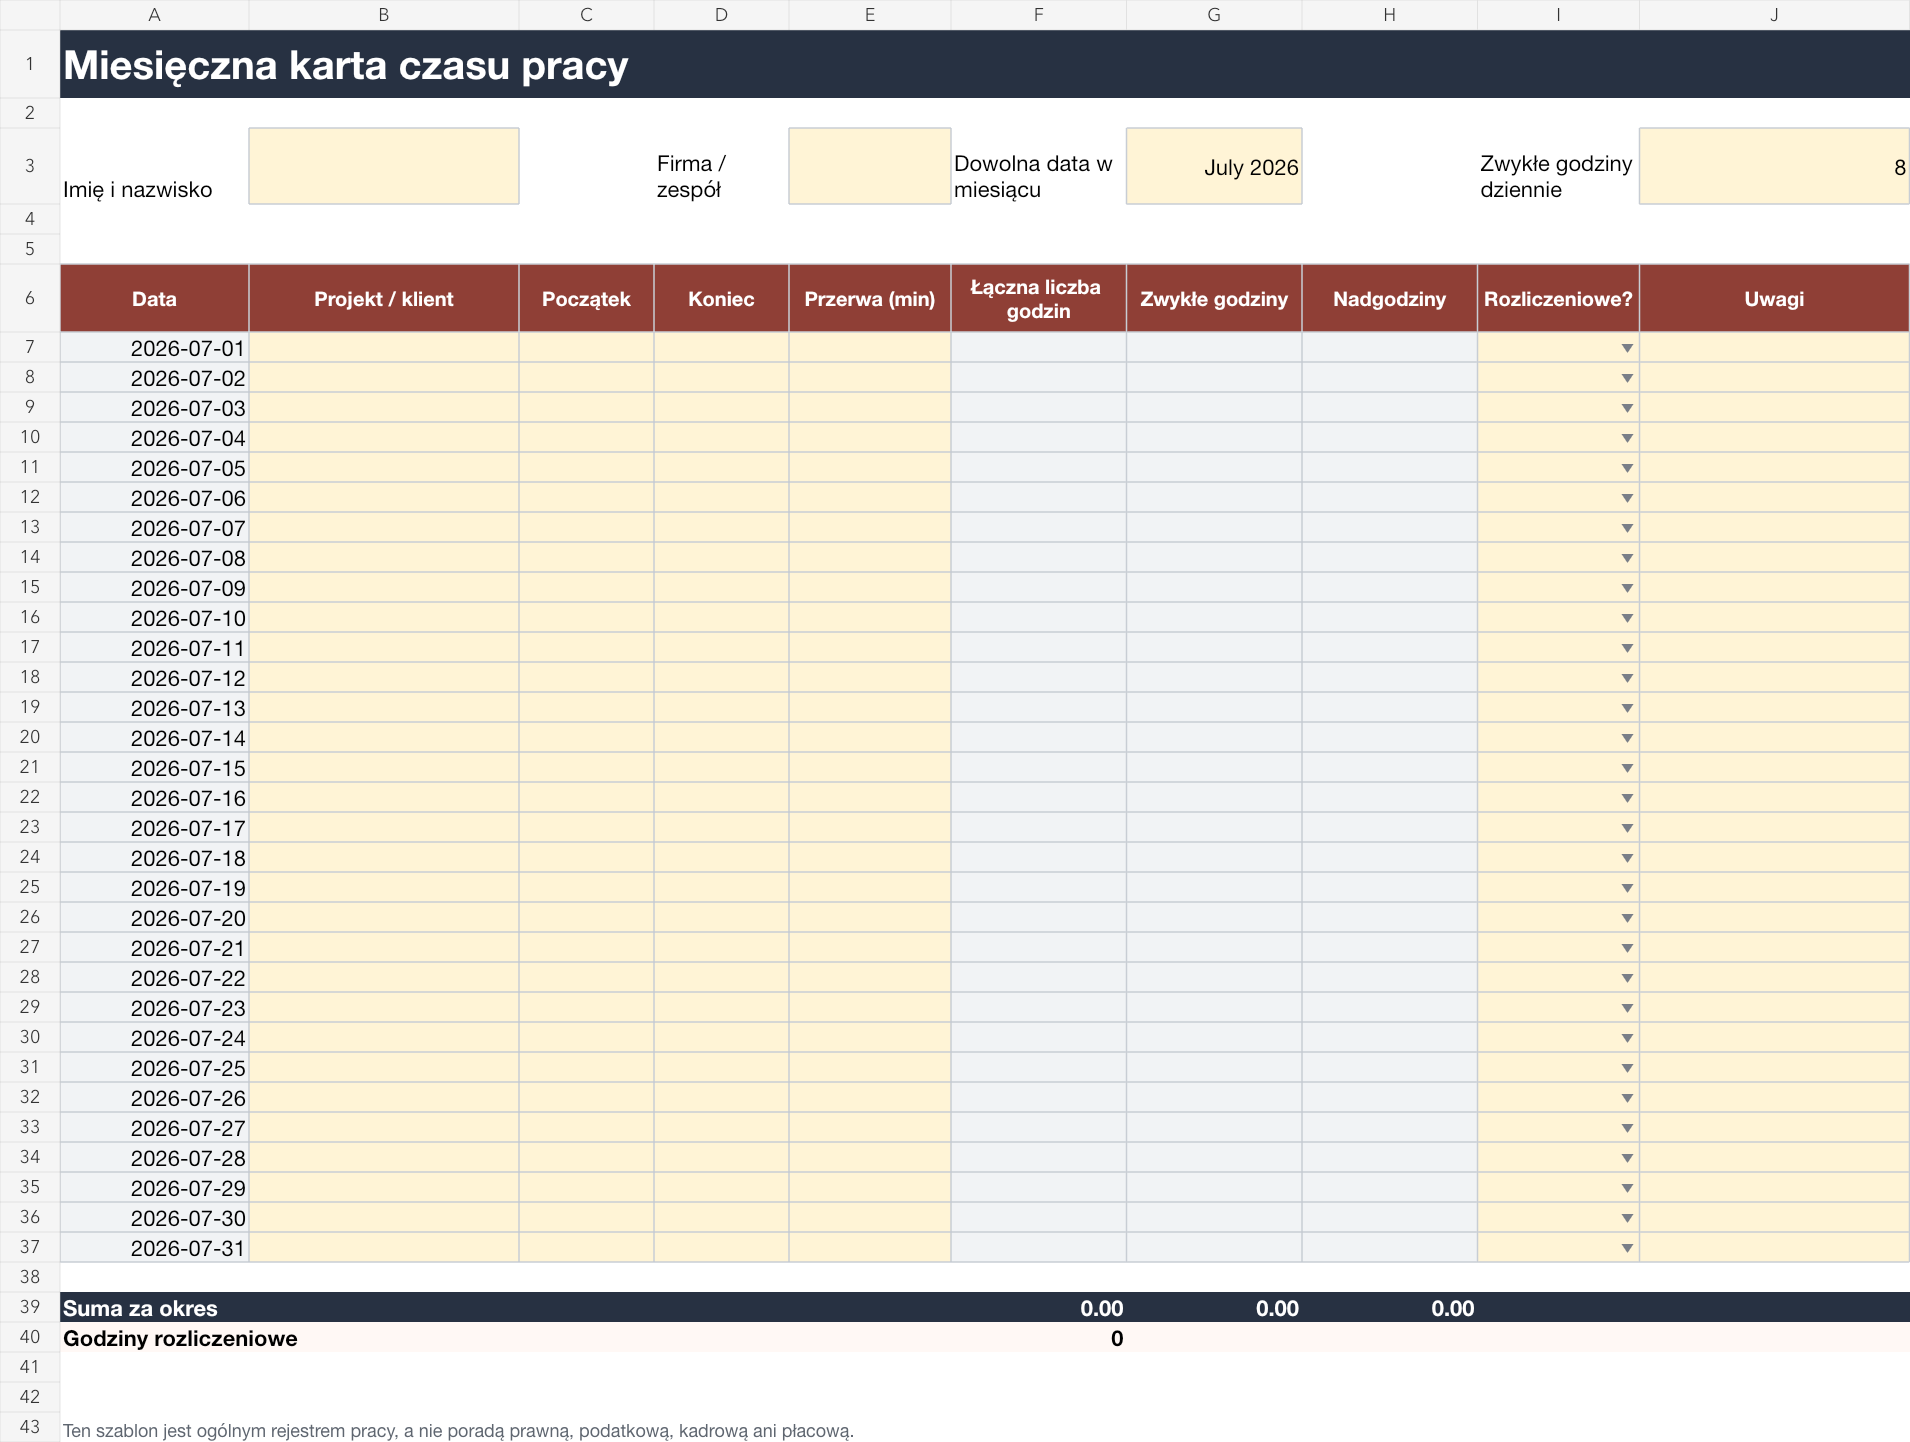Screen dimensions: 1910x1442
Task: Click Przerwa (min) cell for 2026-07-20
Action: tap(869, 918)
